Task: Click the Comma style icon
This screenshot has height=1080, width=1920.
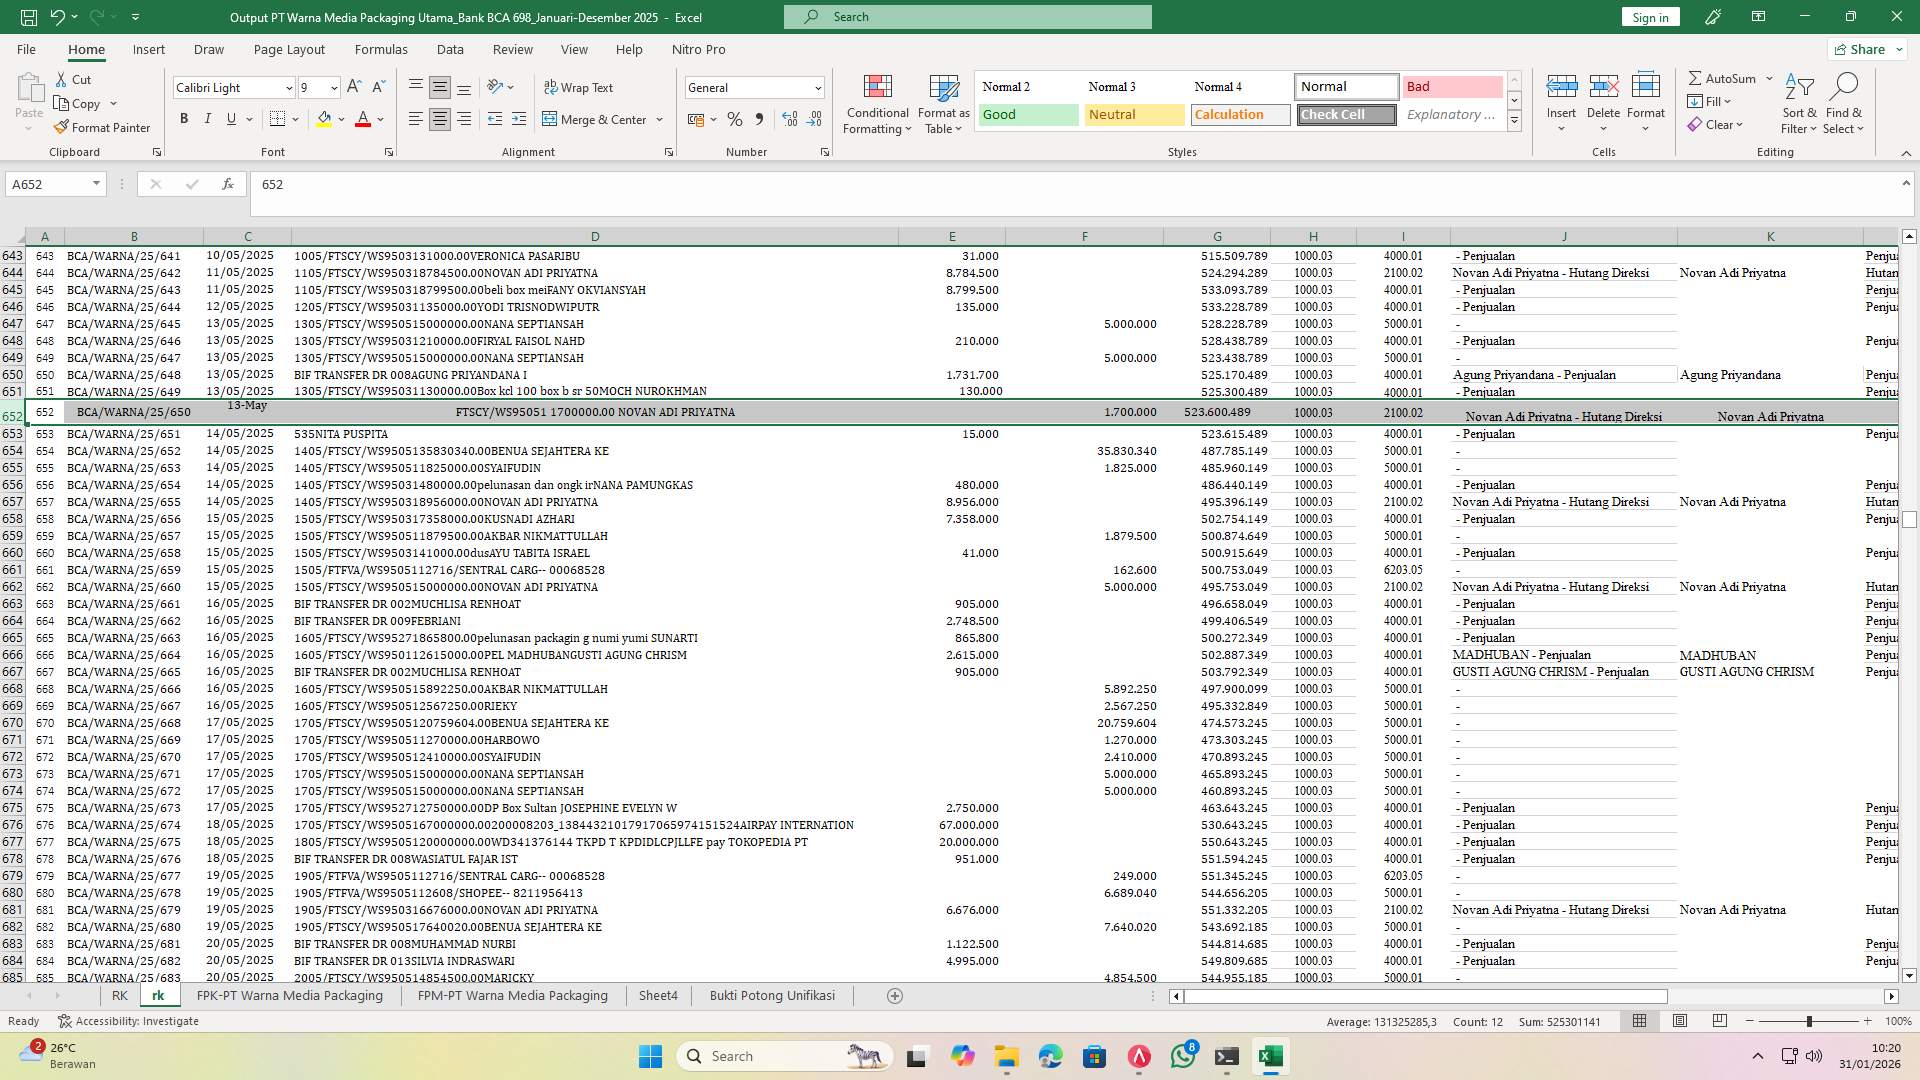Action: [759, 119]
